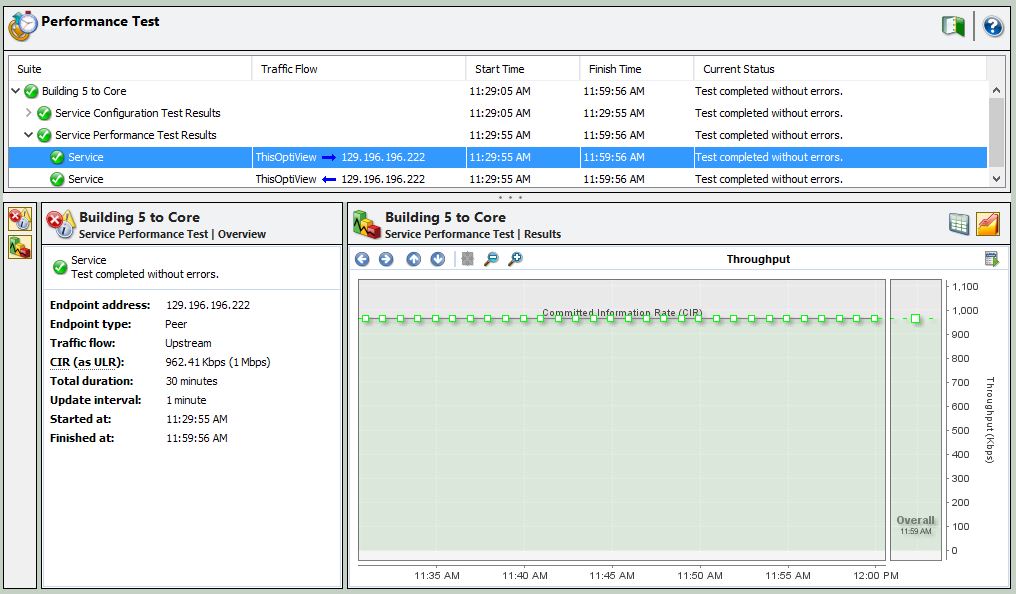Switch to table view in Results panel
This screenshot has width=1016, height=594.
tap(959, 224)
